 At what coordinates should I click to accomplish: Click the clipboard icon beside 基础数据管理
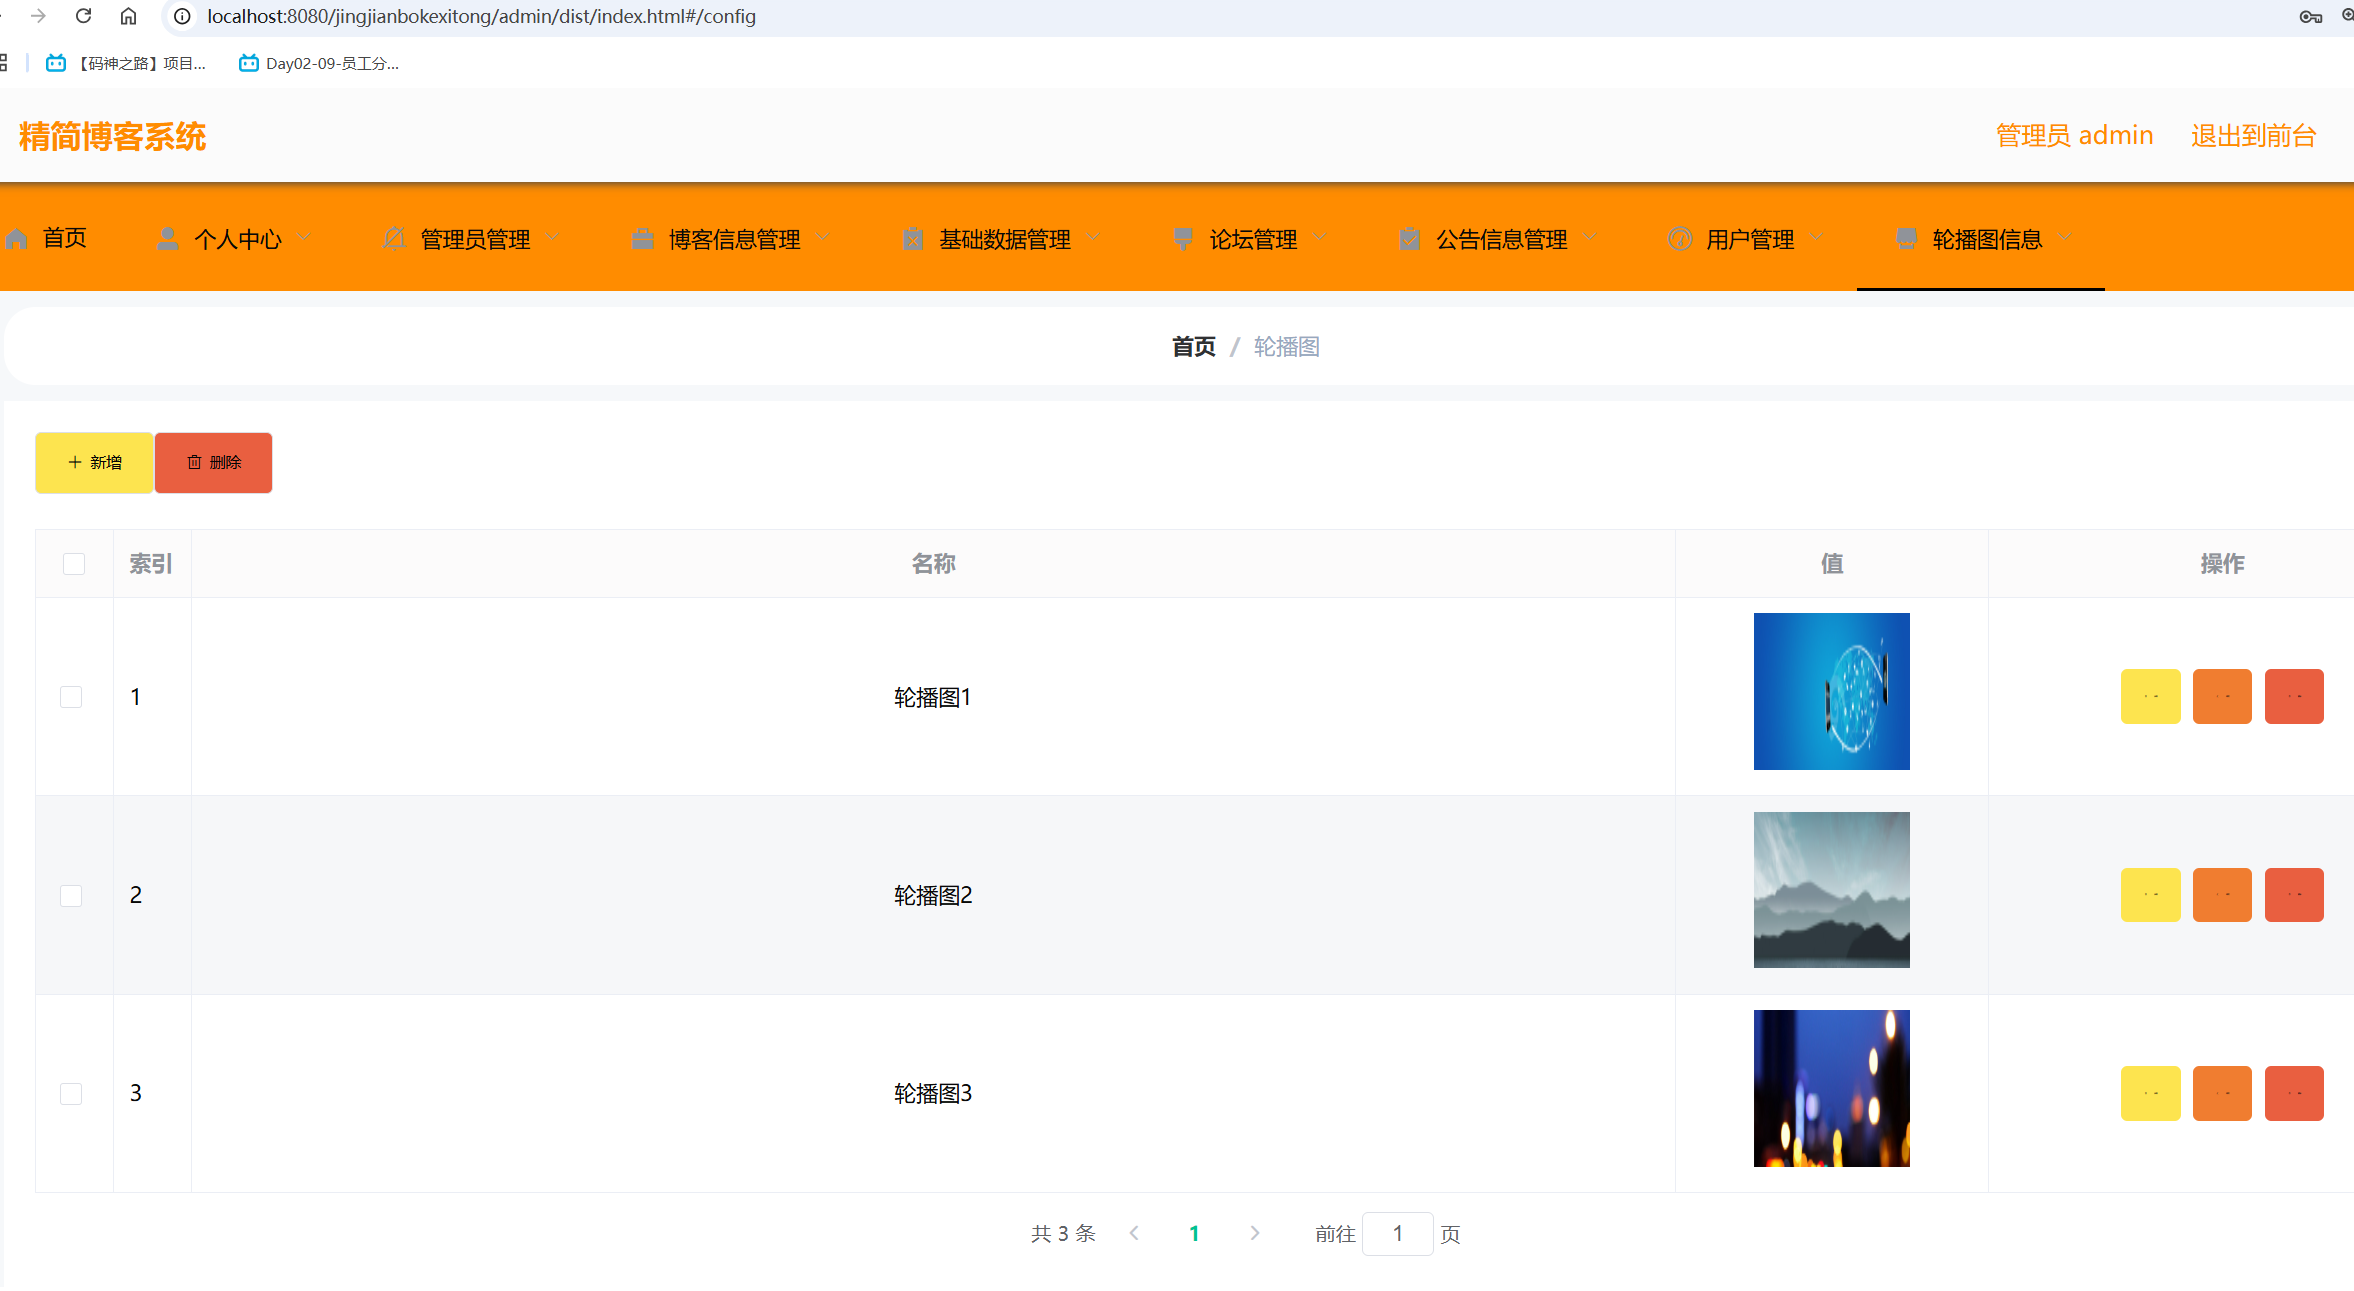click(x=913, y=239)
